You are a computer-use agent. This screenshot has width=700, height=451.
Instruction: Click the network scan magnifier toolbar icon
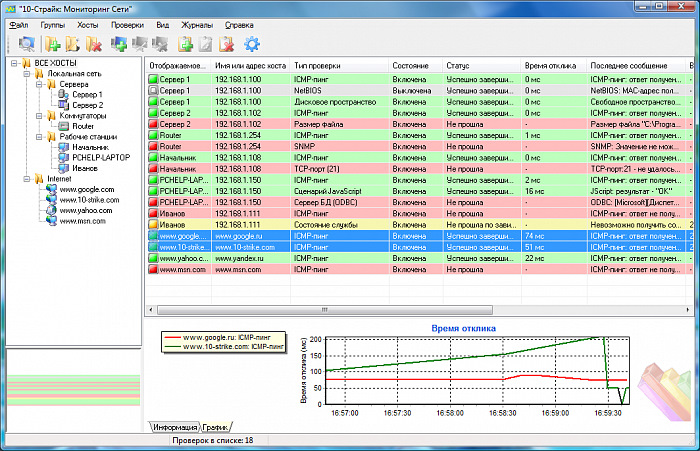coord(25,43)
